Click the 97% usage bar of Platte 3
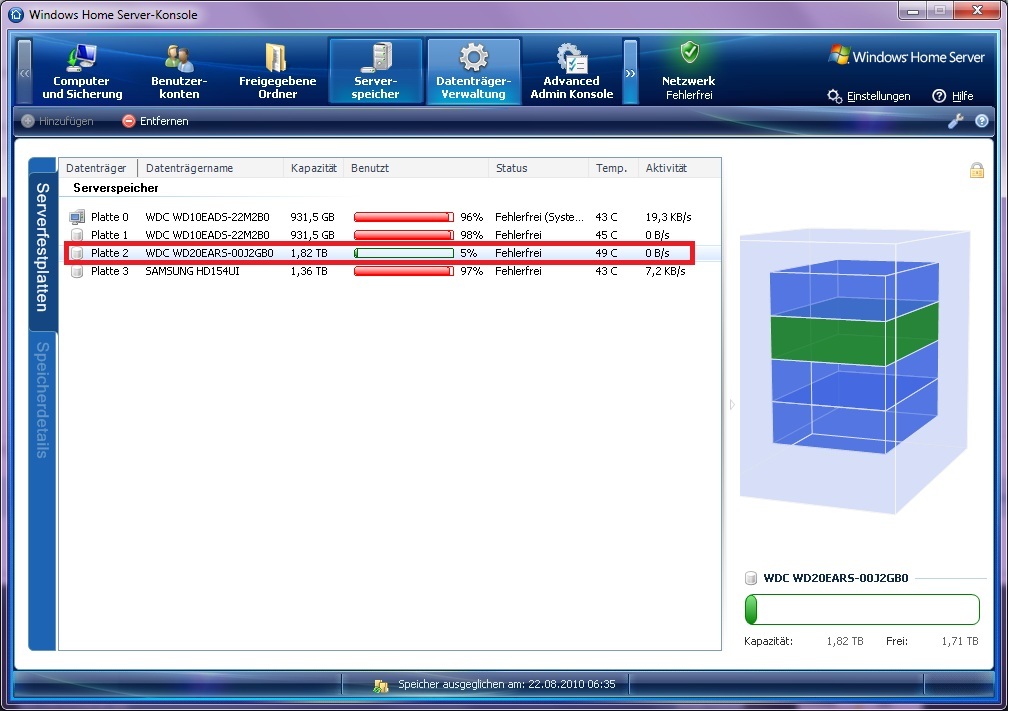This screenshot has width=1009, height=711. (403, 271)
